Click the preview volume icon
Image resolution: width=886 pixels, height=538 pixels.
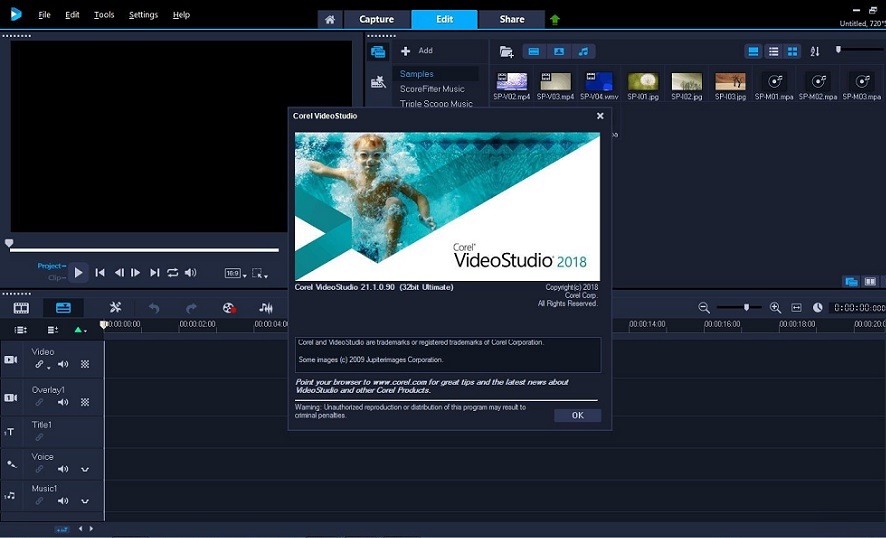(x=190, y=272)
